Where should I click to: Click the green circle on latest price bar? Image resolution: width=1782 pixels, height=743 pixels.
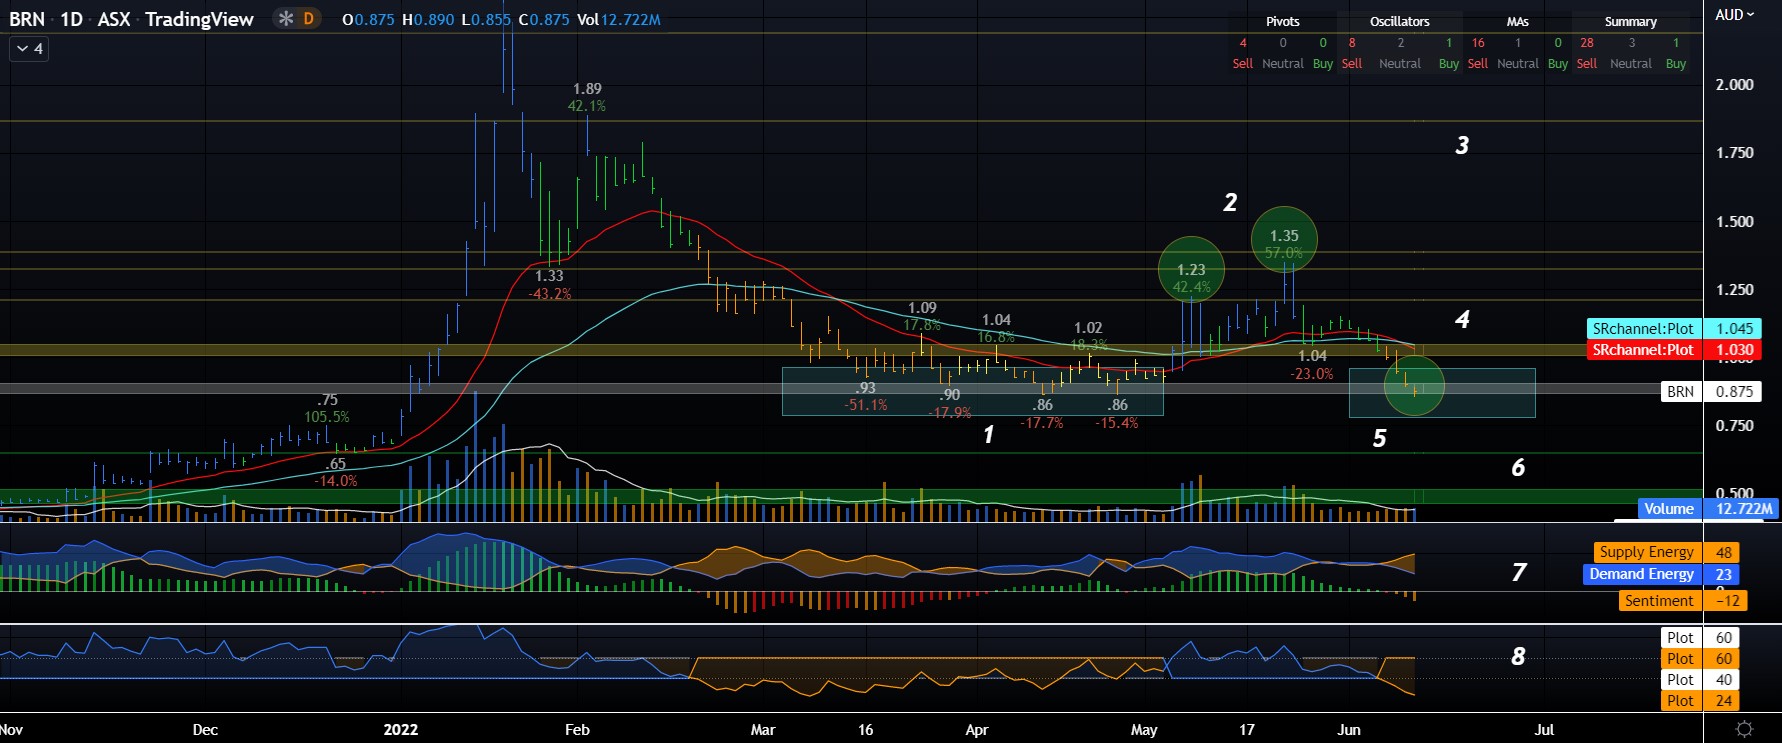[1414, 386]
